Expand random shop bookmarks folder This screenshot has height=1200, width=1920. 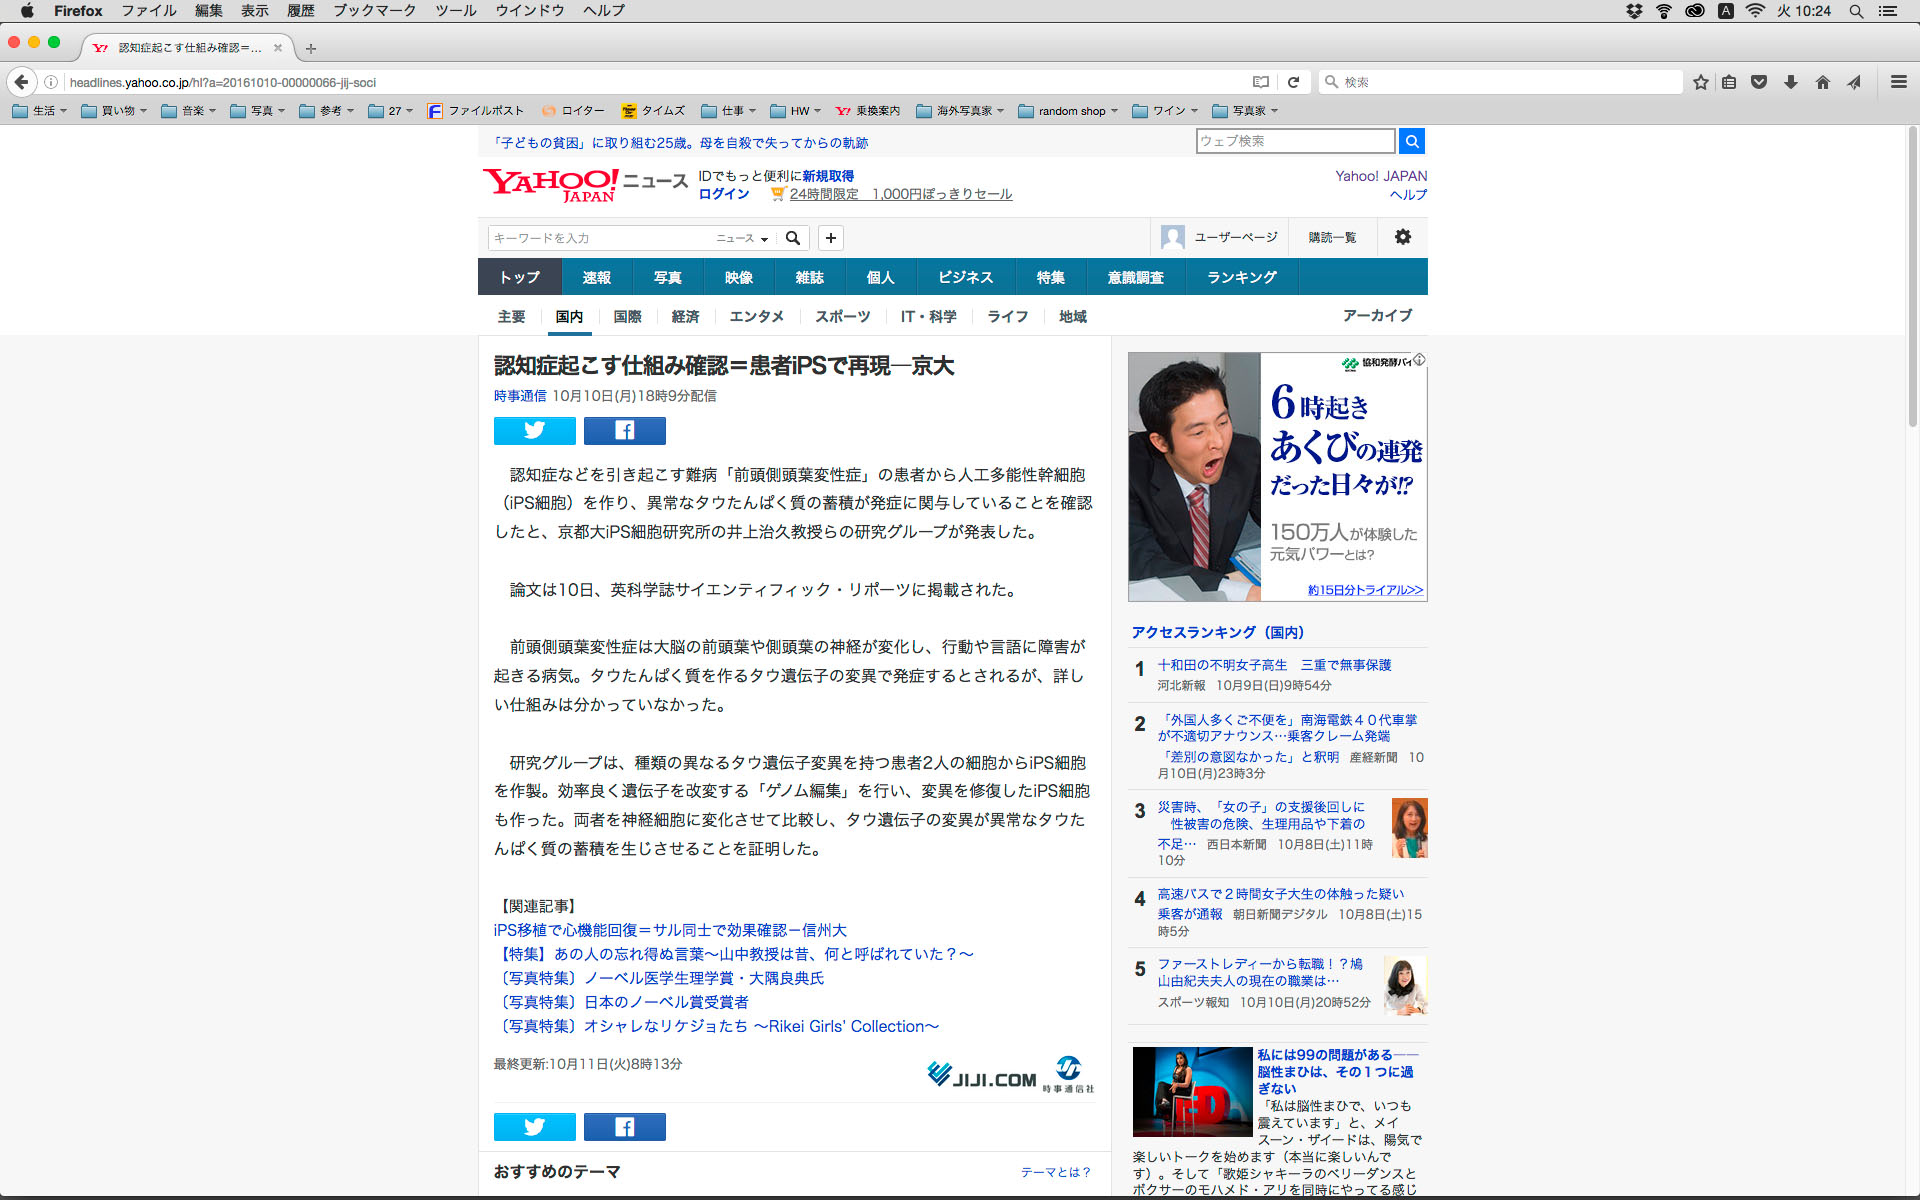[1068, 111]
